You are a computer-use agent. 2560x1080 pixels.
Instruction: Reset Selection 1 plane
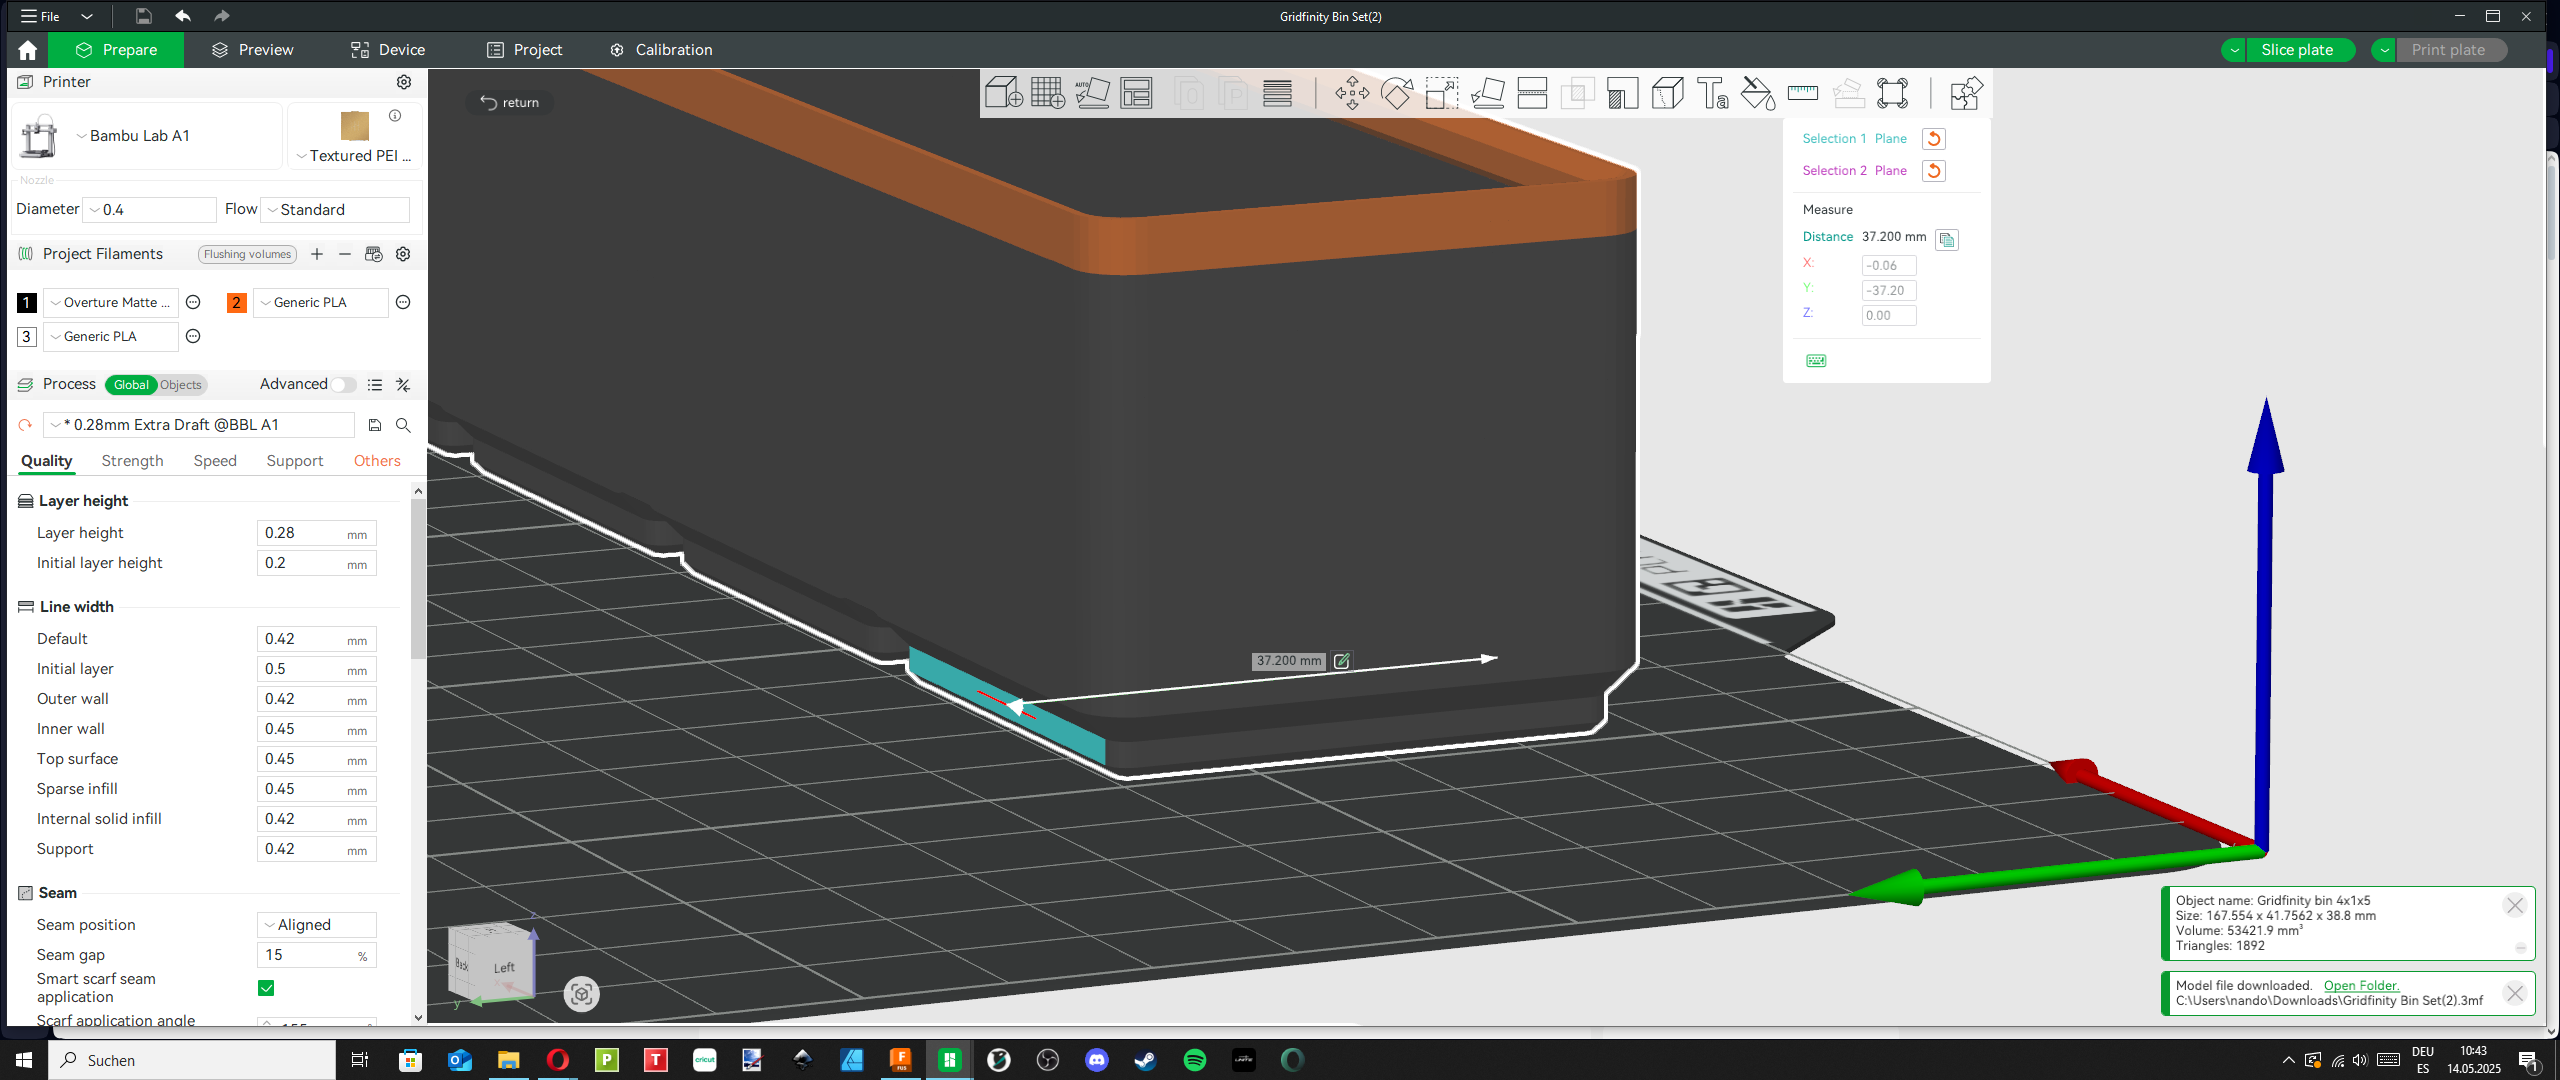point(1934,139)
